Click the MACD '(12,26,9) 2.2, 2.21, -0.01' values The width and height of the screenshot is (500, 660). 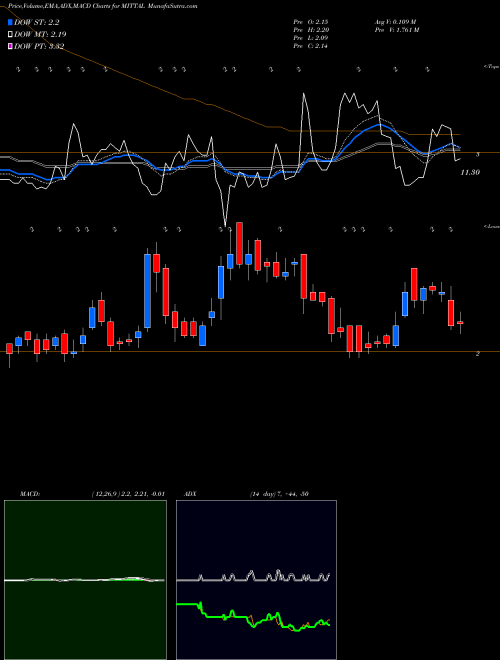tap(128, 494)
